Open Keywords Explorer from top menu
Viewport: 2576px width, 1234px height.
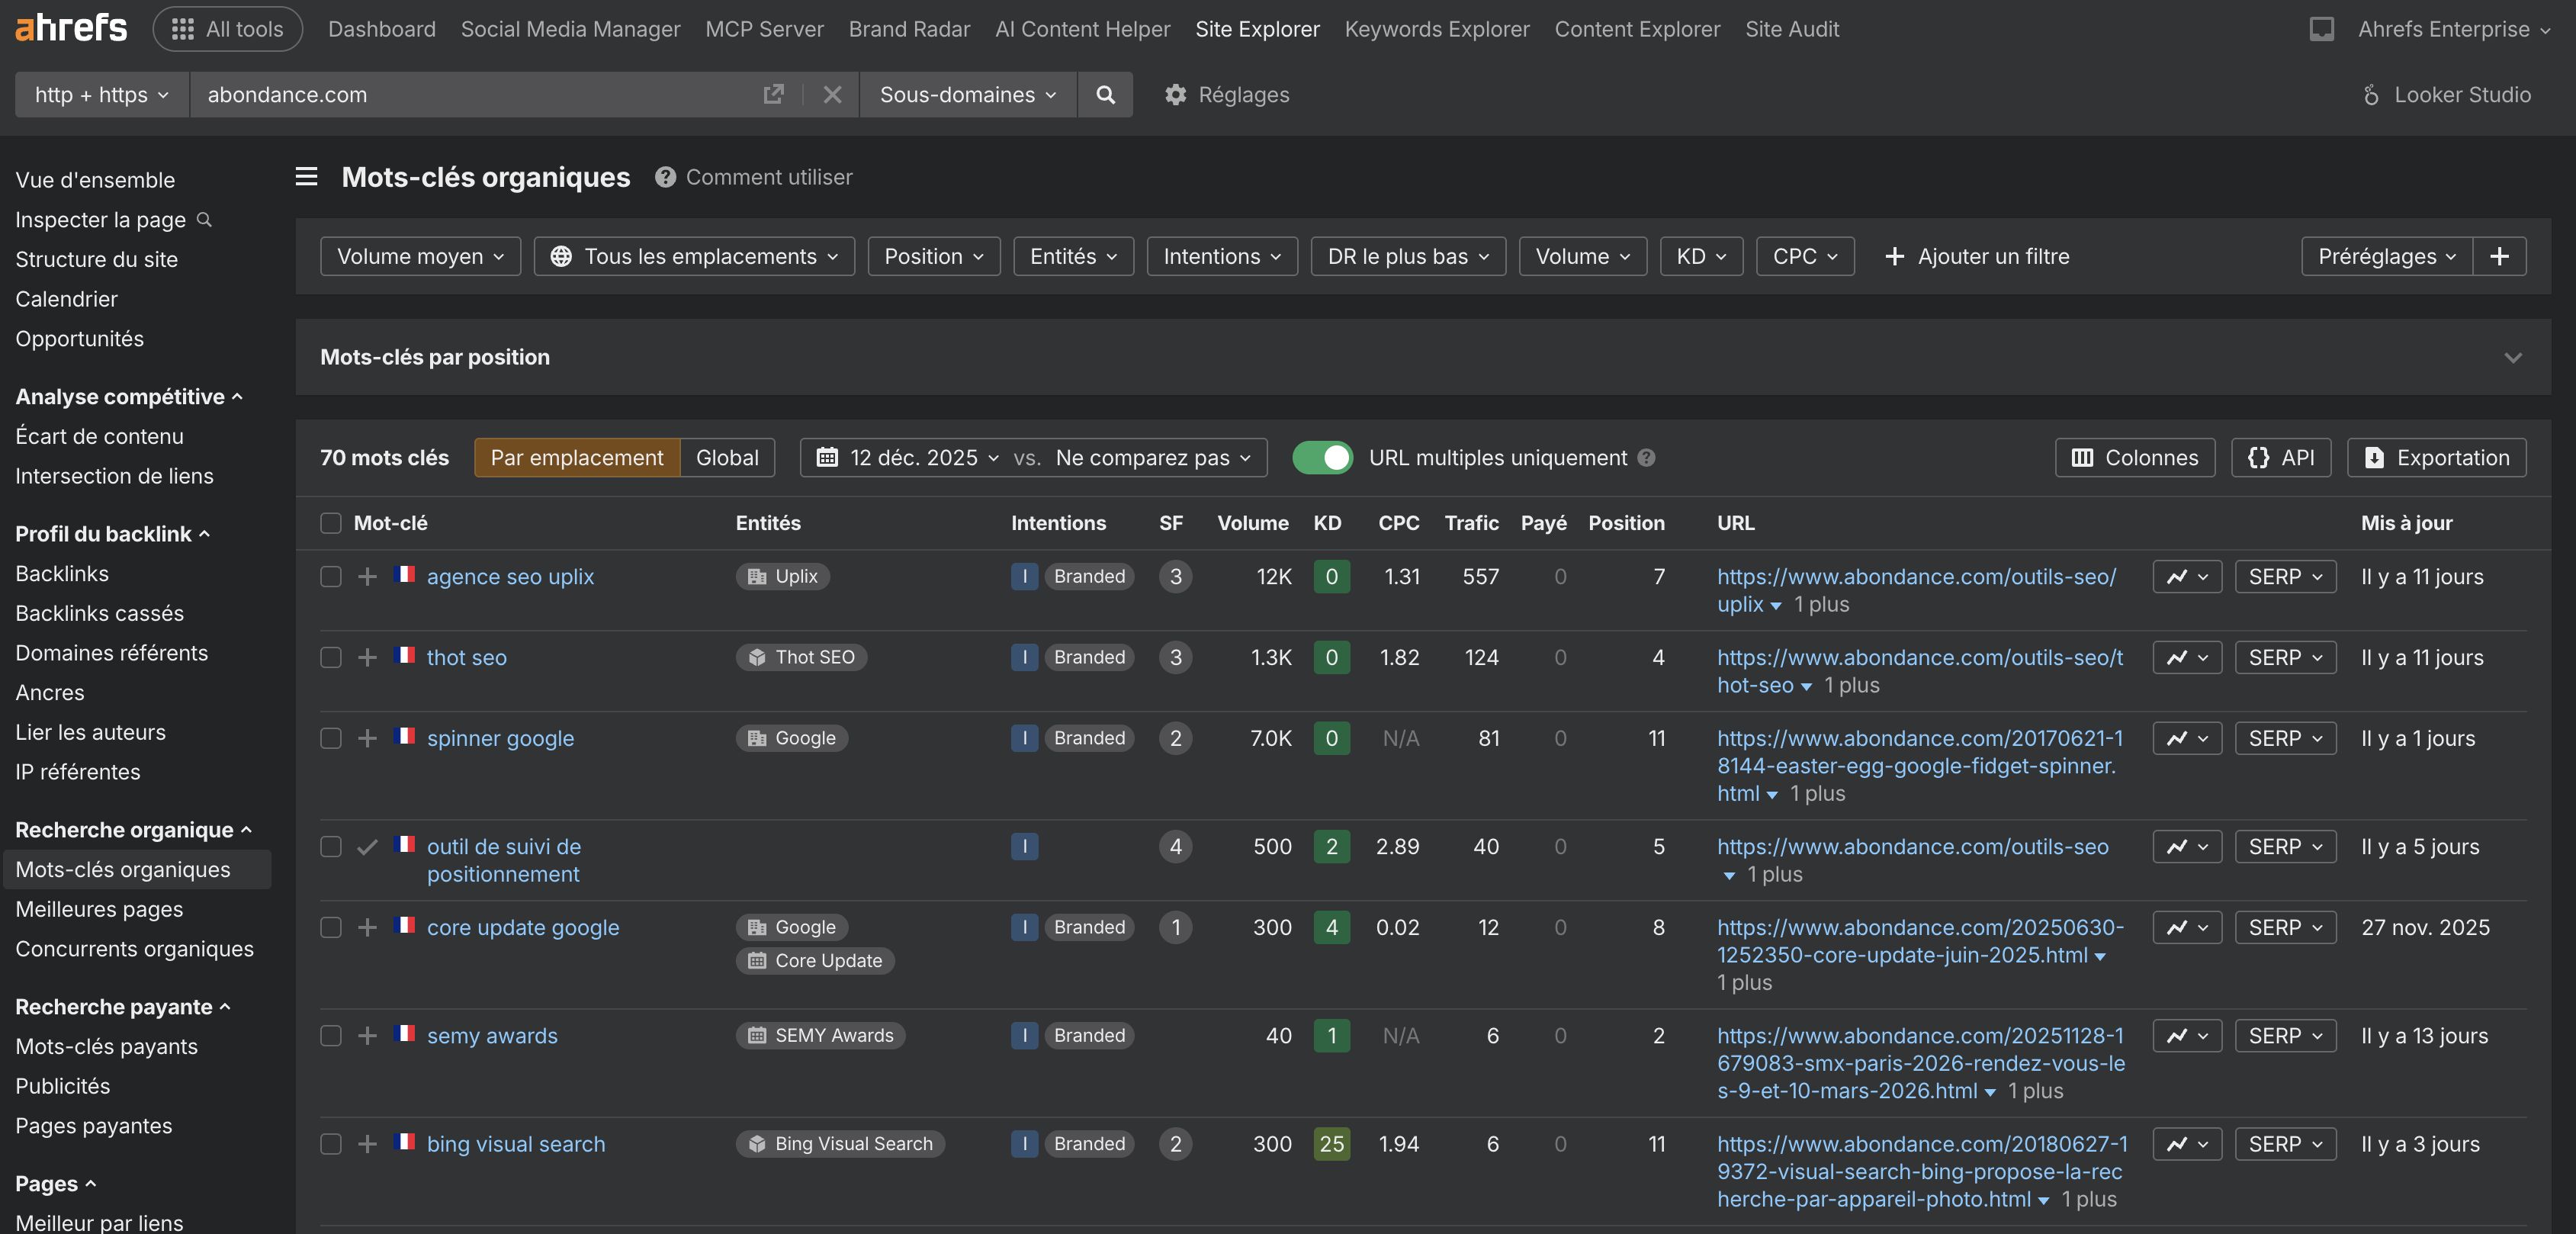[1436, 29]
